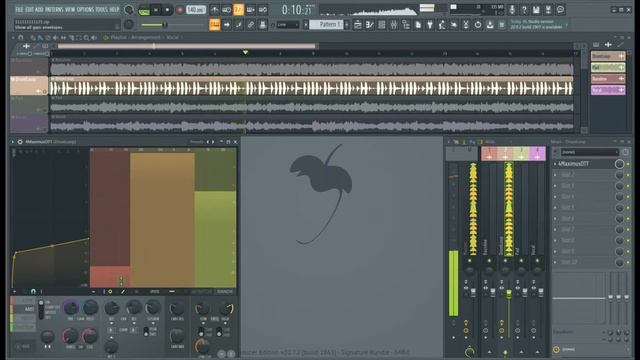Click the recording microphone icon at top right
Viewport: 640px width, 360px height.
[x=512, y=9]
